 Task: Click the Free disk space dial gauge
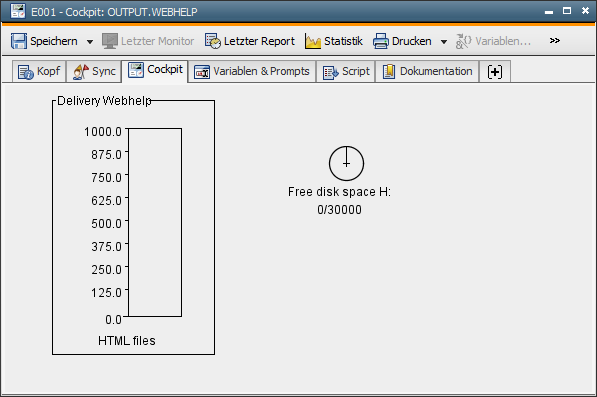(346, 163)
